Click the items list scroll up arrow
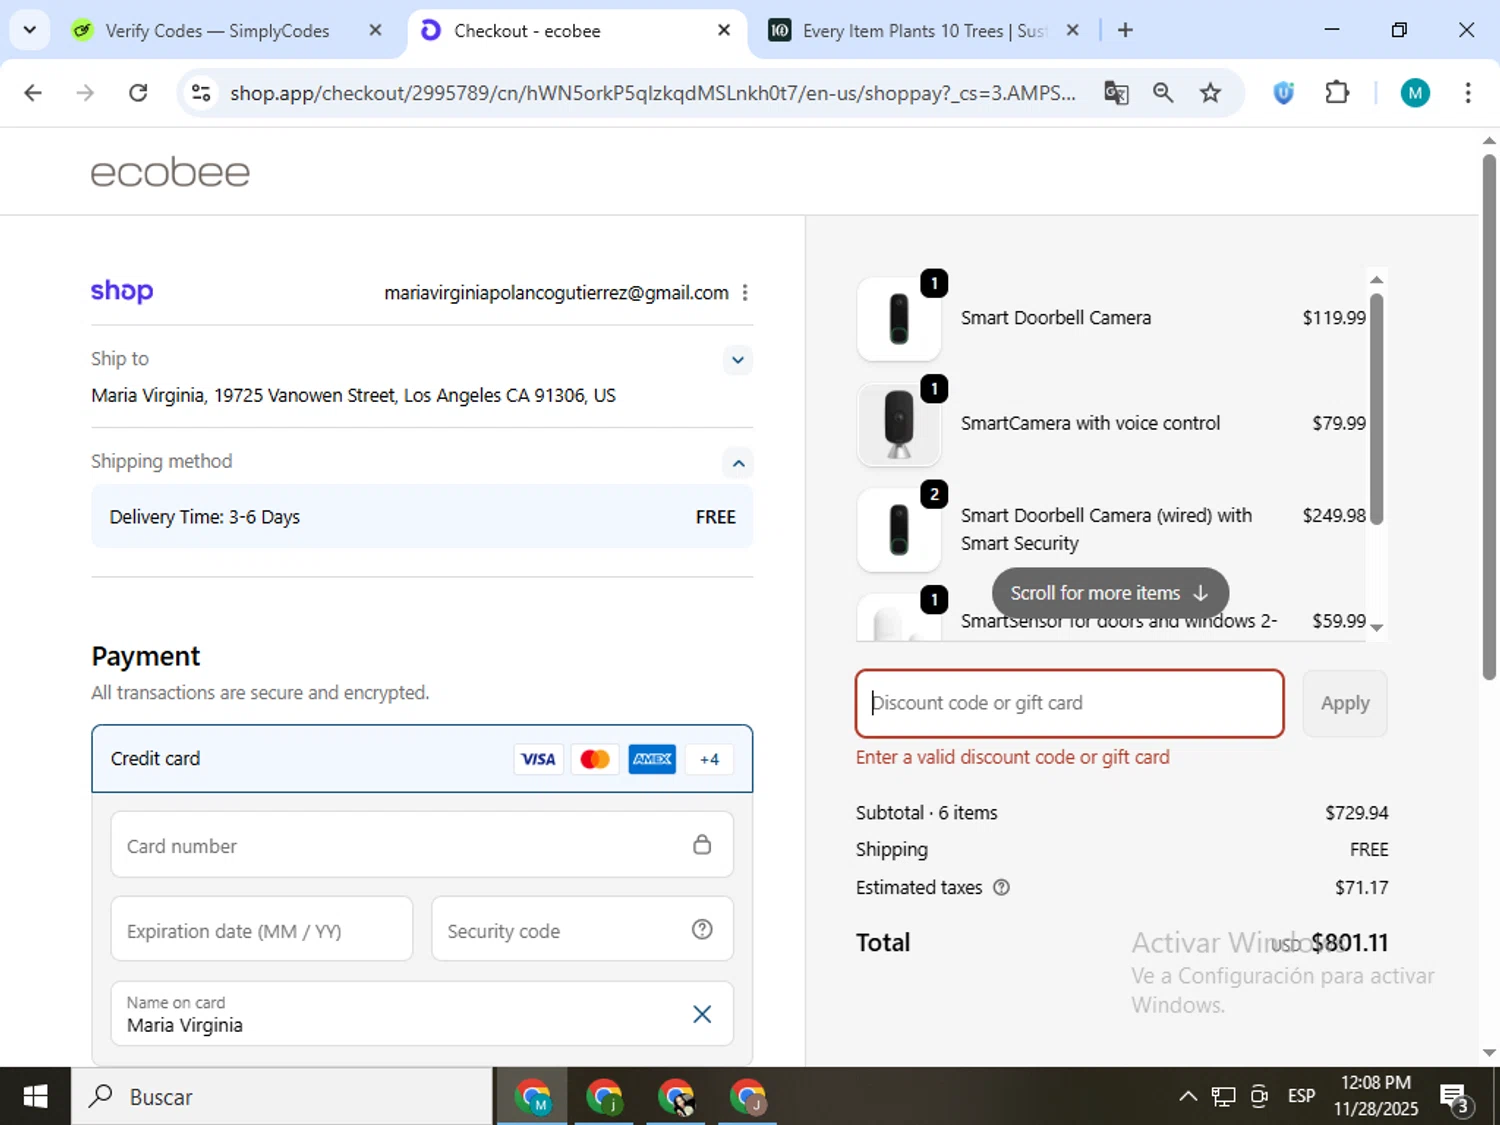Screen dimensions: 1500x1125 (x=1377, y=279)
